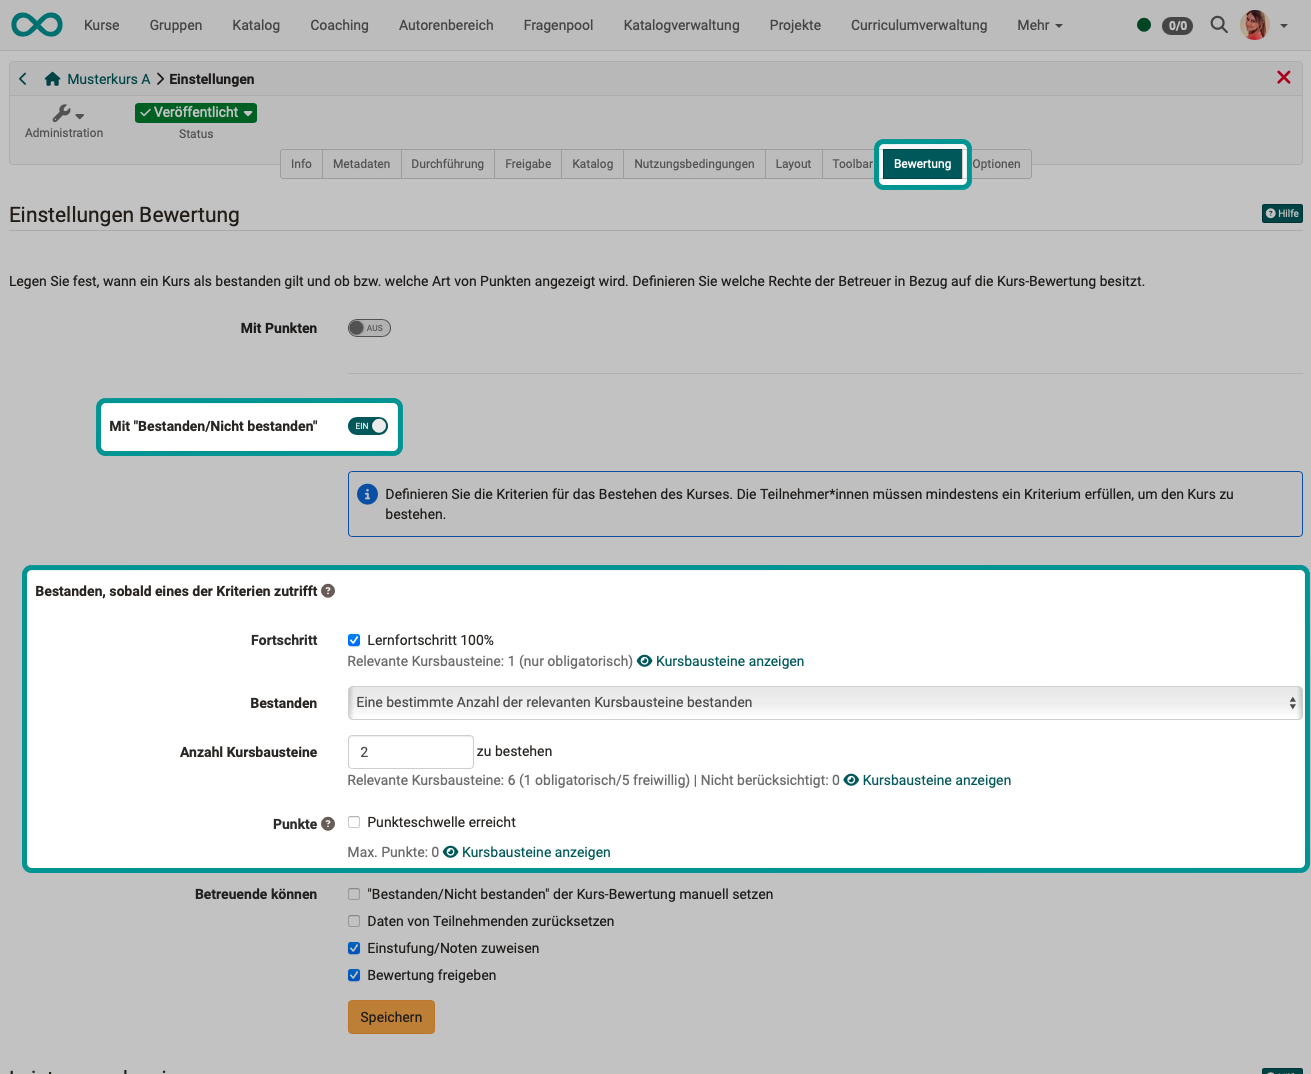1311x1074 pixels.
Task: Click the Hilfe badge at top right
Action: tap(1282, 213)
